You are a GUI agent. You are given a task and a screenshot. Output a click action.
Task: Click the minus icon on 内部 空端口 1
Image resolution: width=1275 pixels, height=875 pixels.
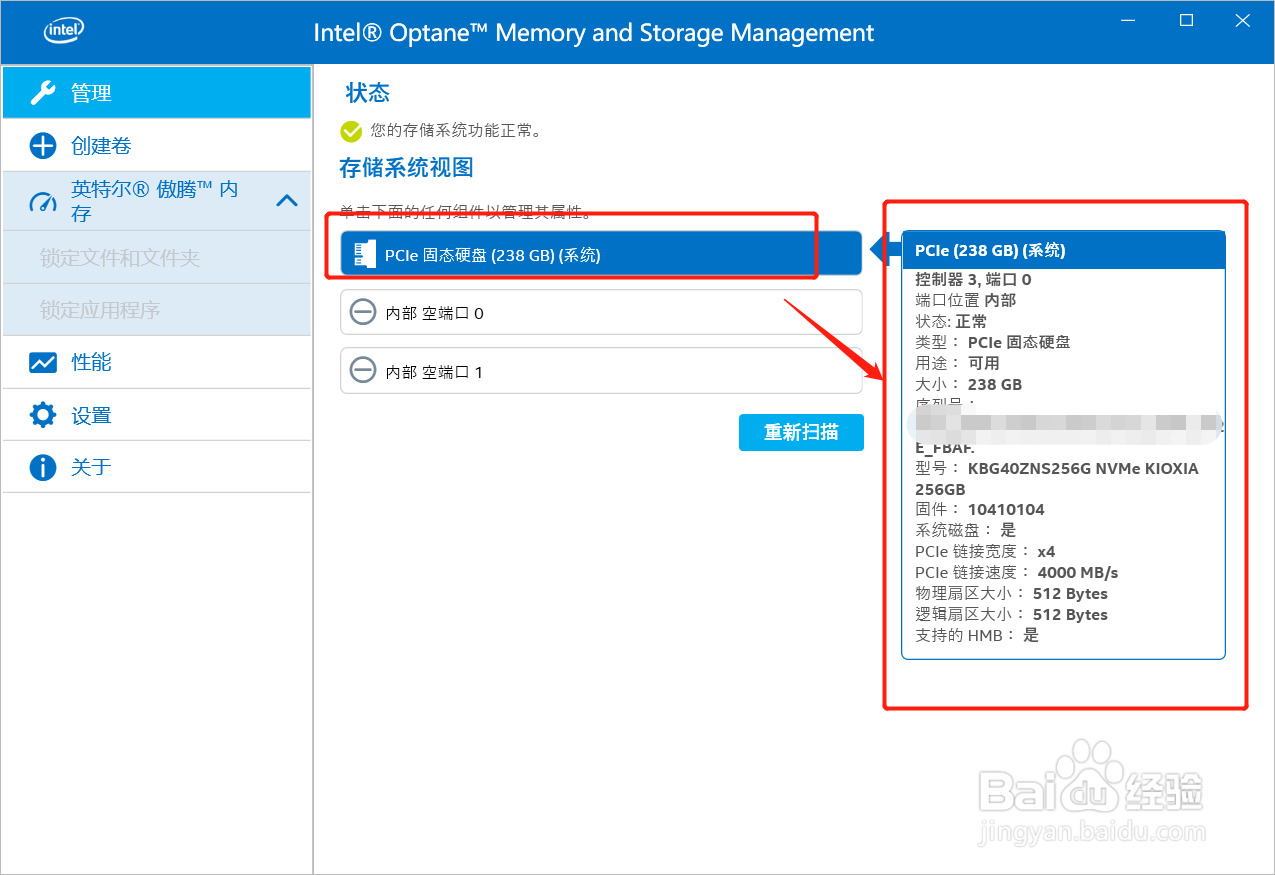(x=363, y=371)
